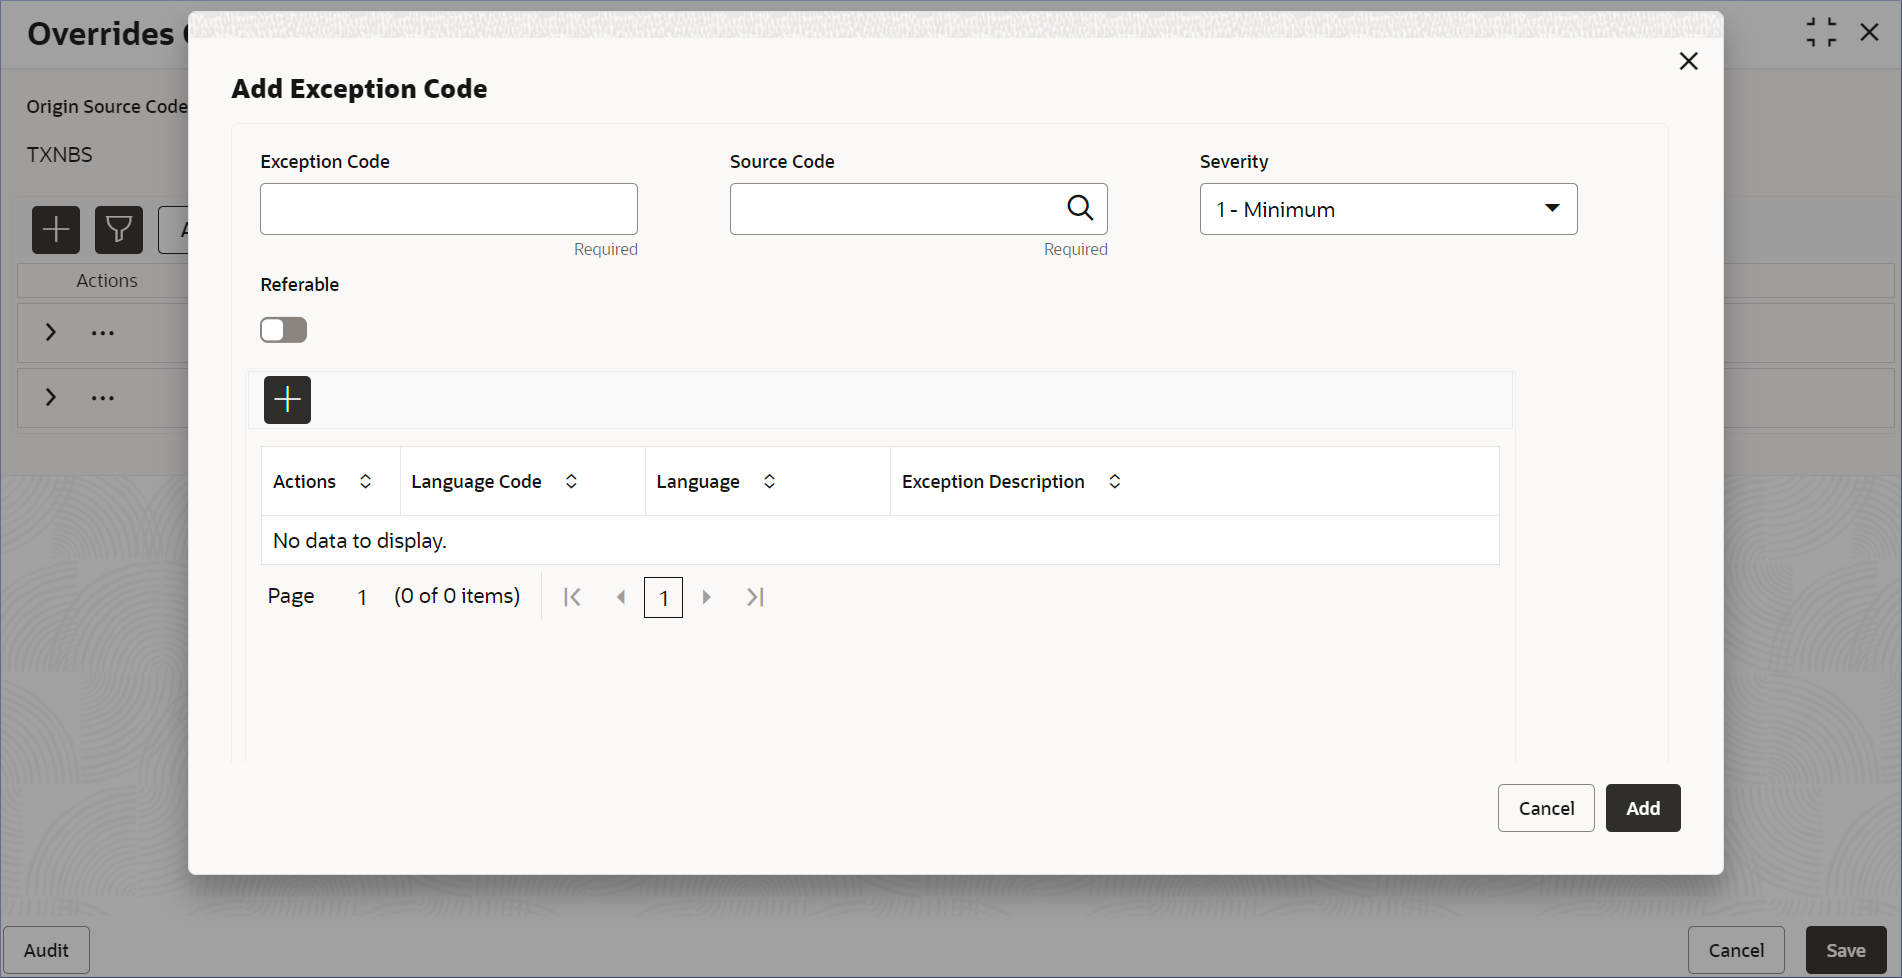Click the Add button in the dialog

(1643, 808)
